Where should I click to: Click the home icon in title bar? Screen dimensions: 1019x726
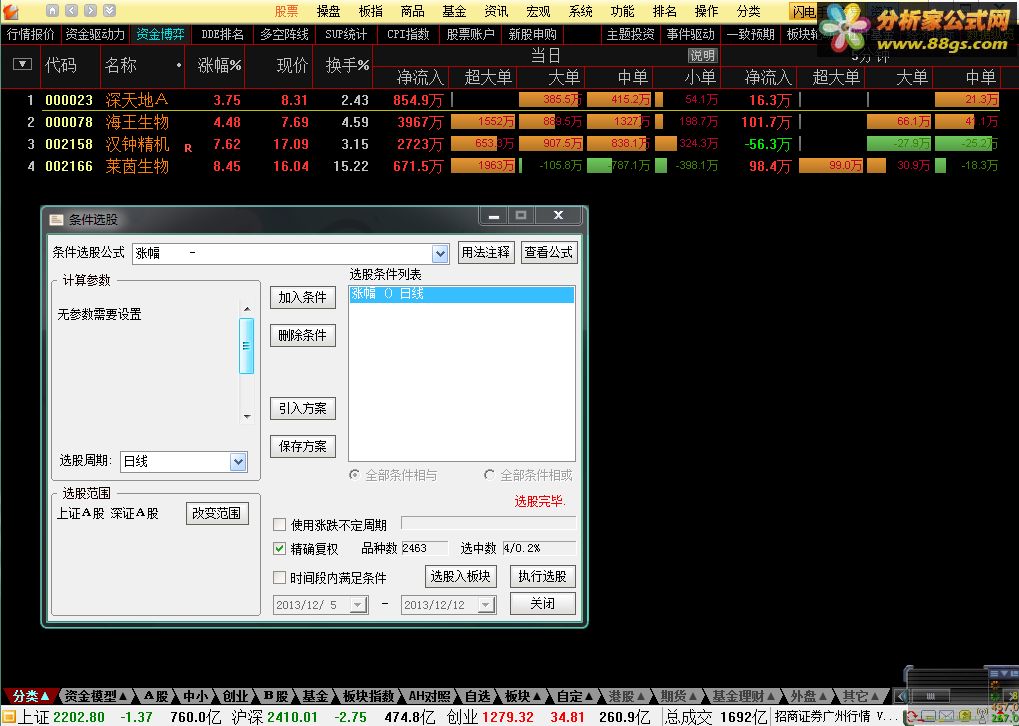click(x=53, y=10)
